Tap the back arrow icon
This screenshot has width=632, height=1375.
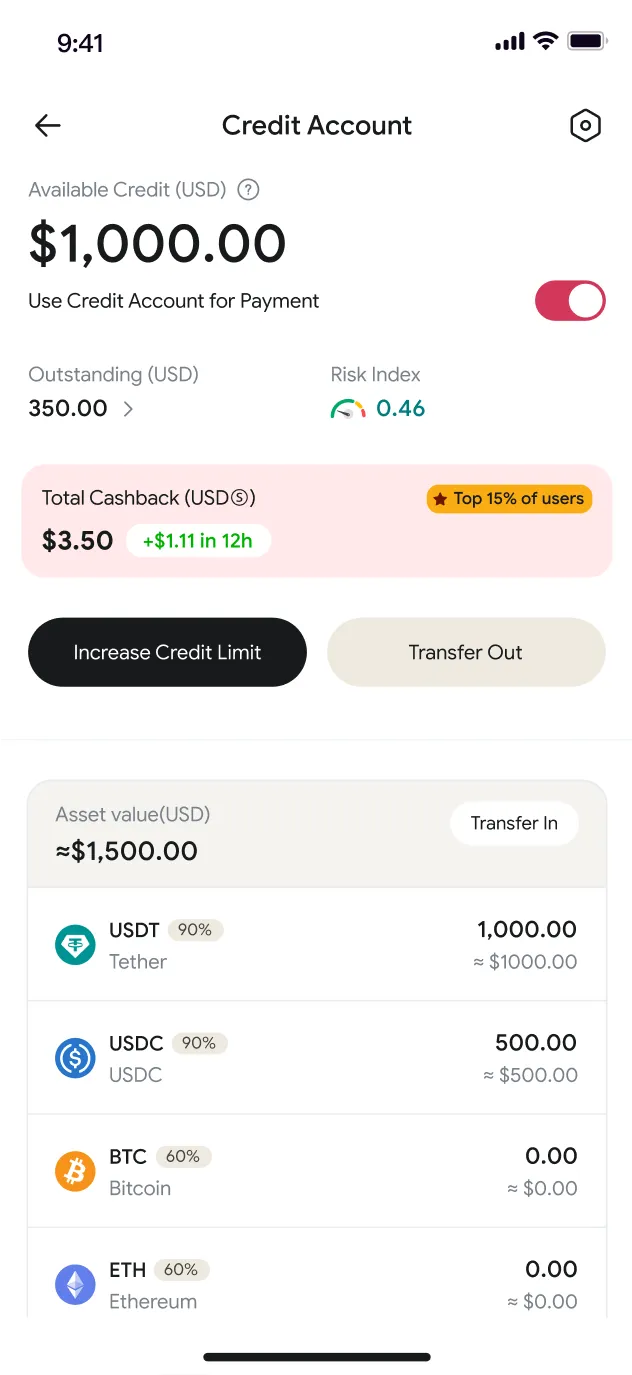coord(48,125)
